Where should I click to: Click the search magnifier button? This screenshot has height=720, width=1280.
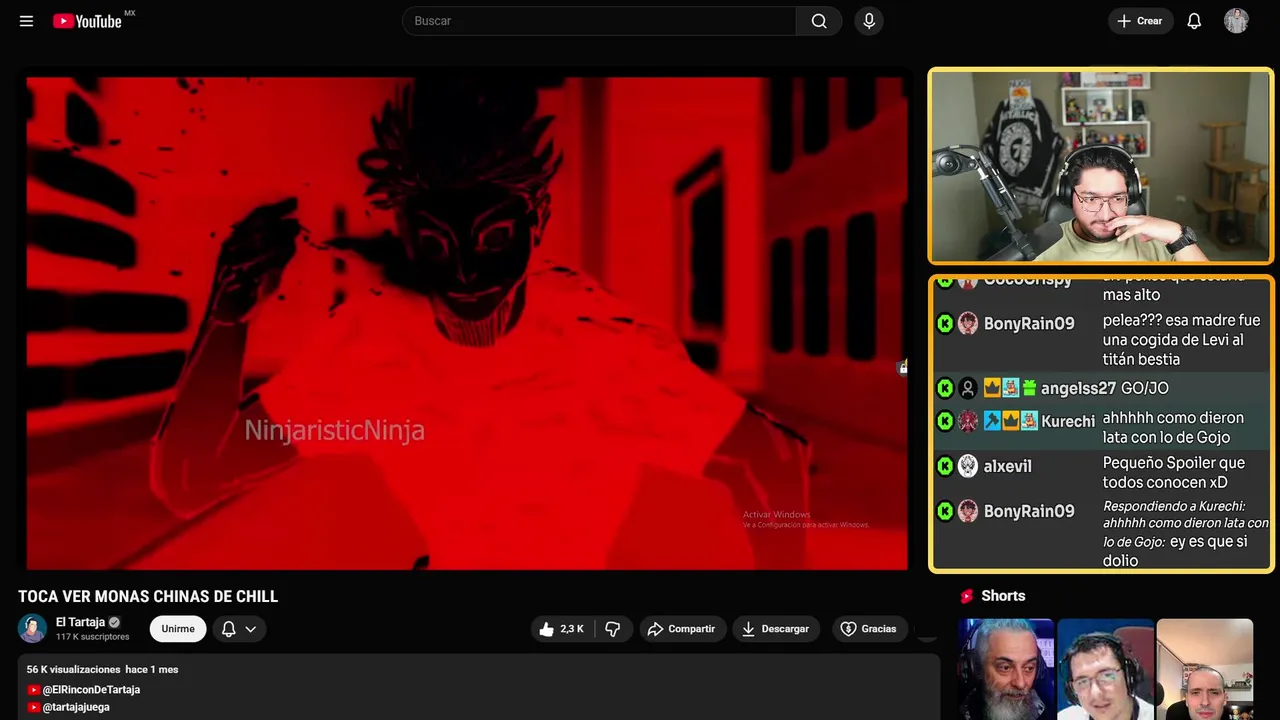tap(819, 21)
